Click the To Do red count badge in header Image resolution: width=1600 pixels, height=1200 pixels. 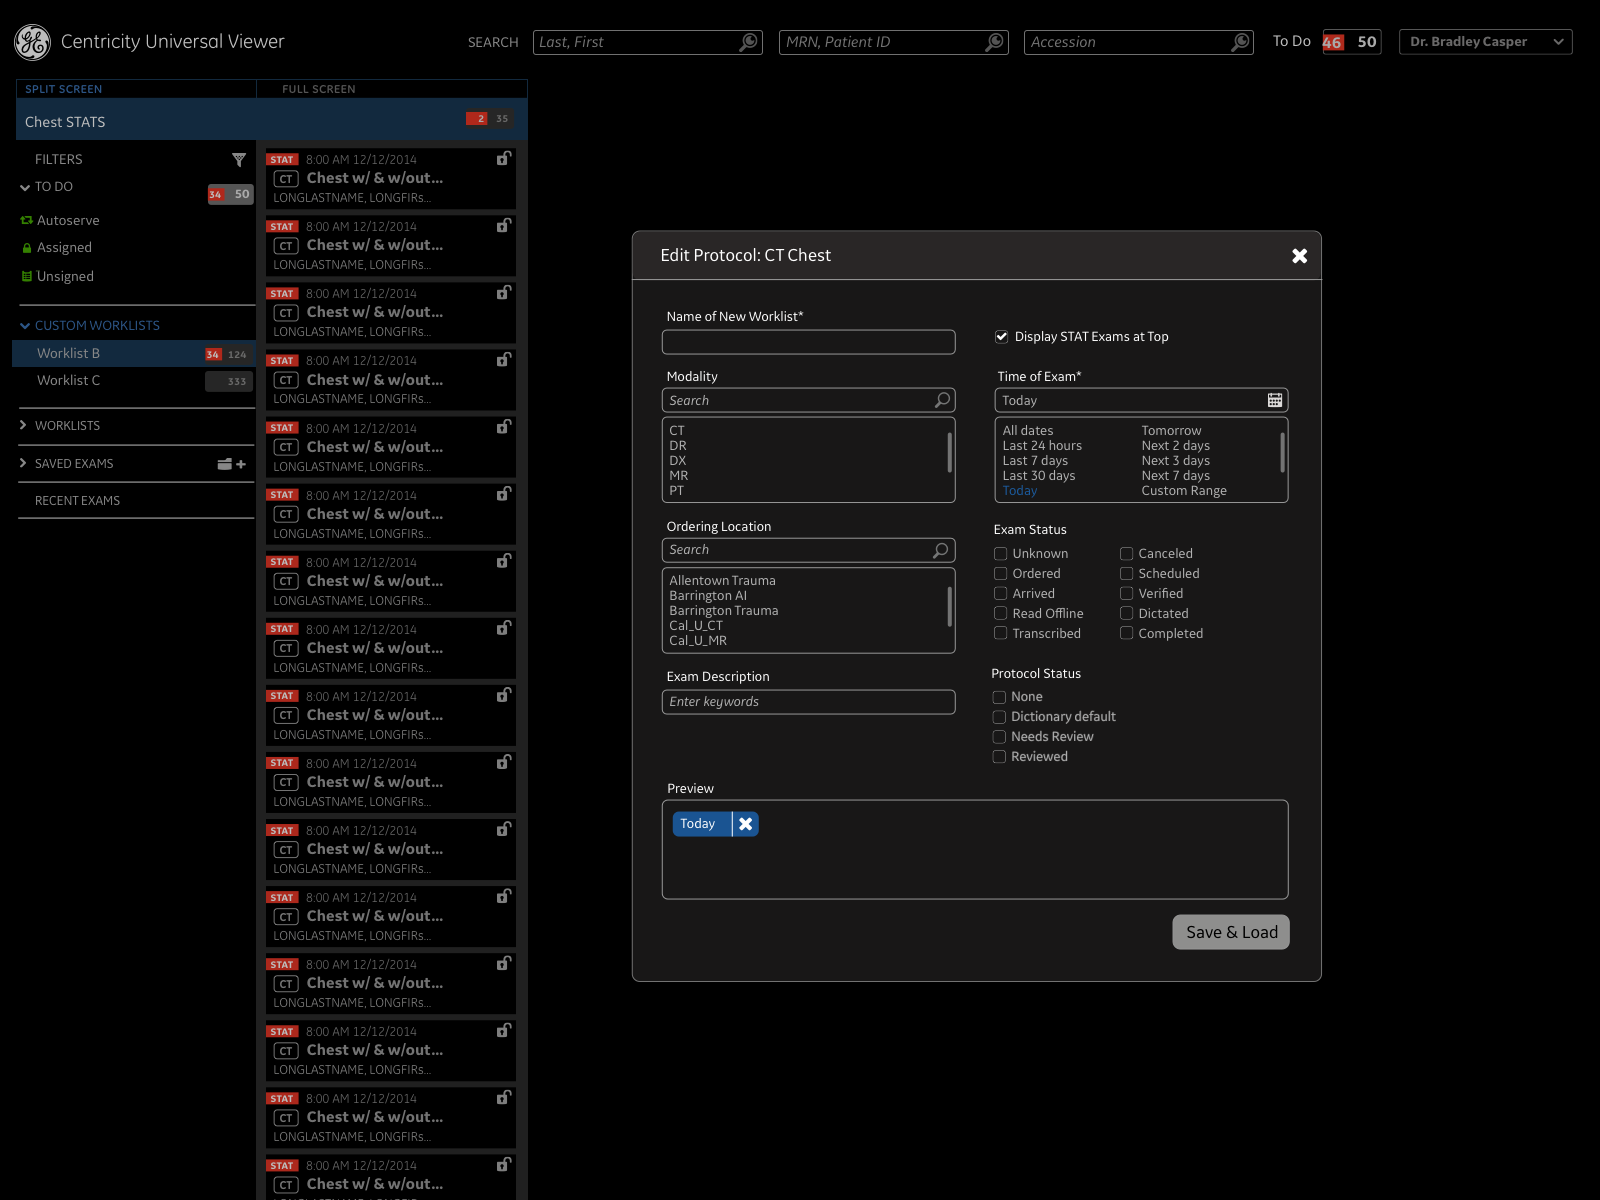(x=1333, y=42)
